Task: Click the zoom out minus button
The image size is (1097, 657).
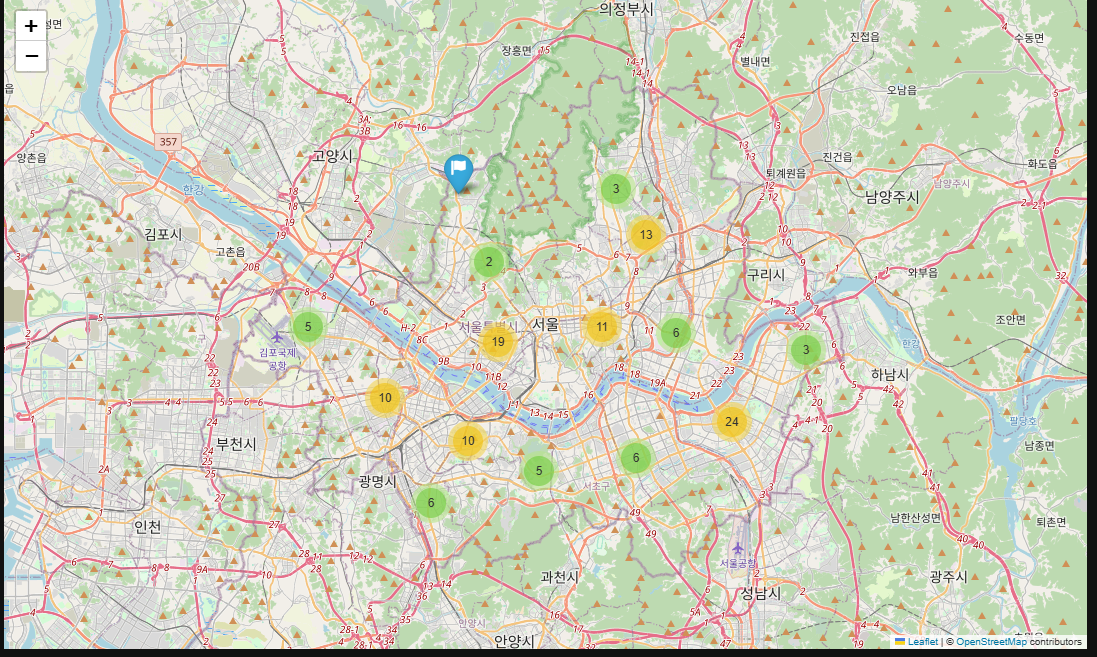Action: click(31, 56)
